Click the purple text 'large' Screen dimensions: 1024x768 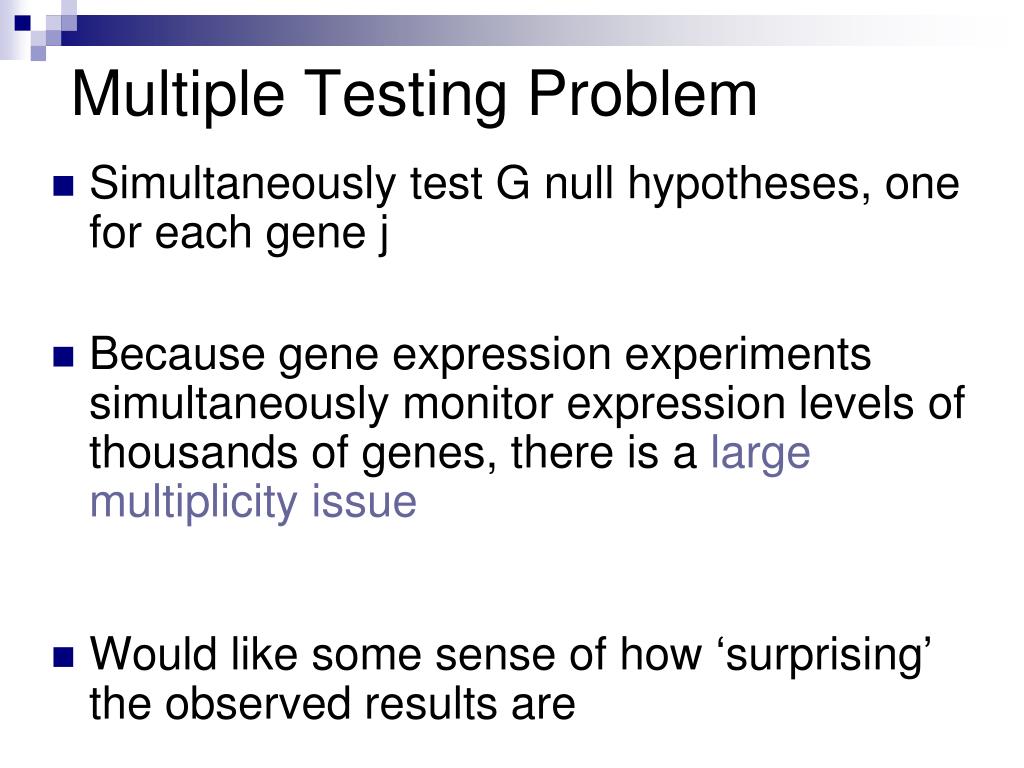pos(760,453)
